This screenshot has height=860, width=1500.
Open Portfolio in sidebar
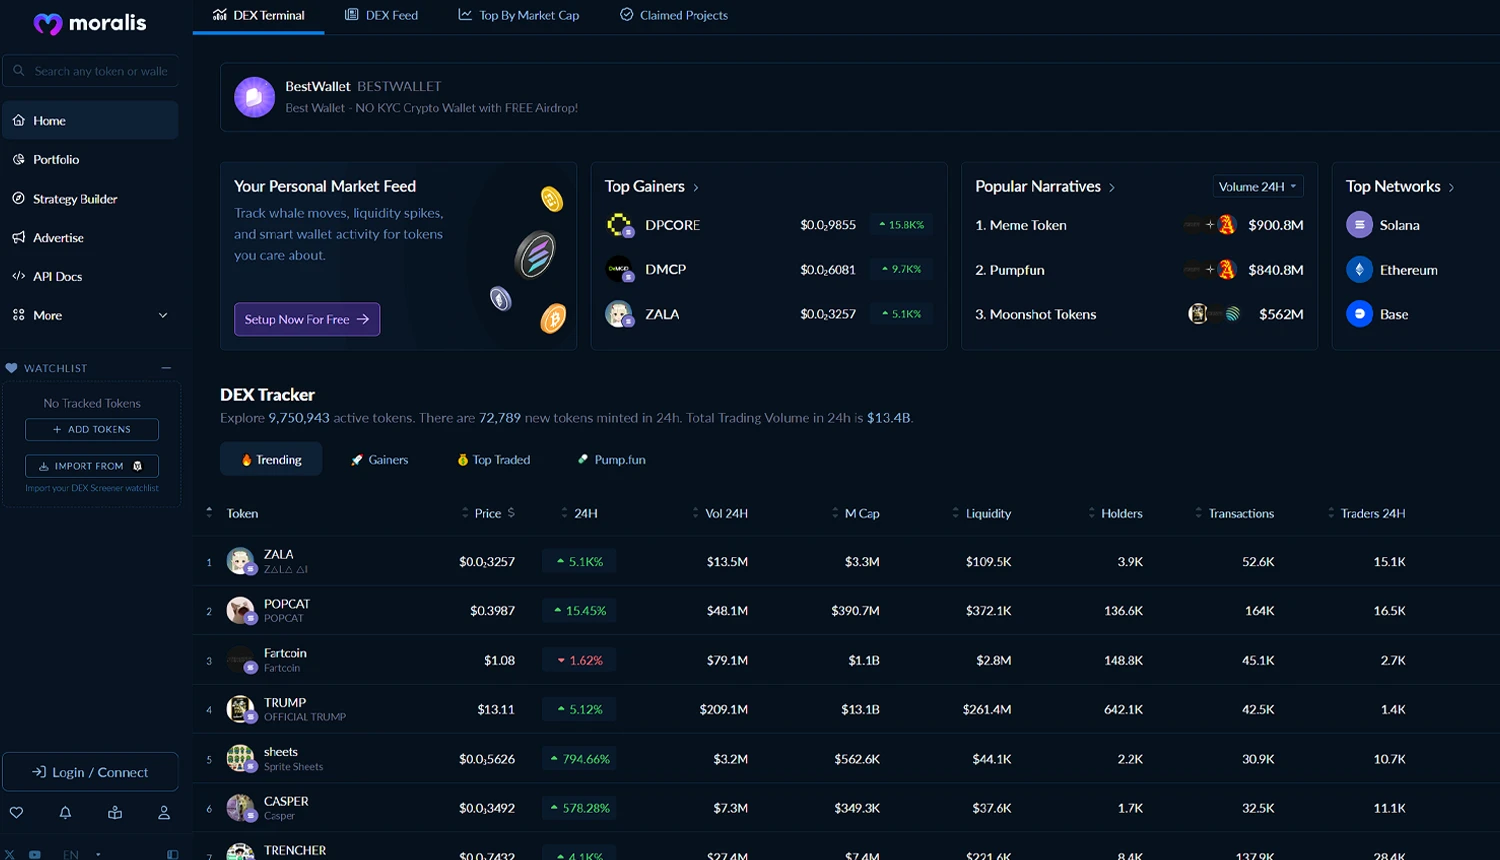(x=90, y=159)
